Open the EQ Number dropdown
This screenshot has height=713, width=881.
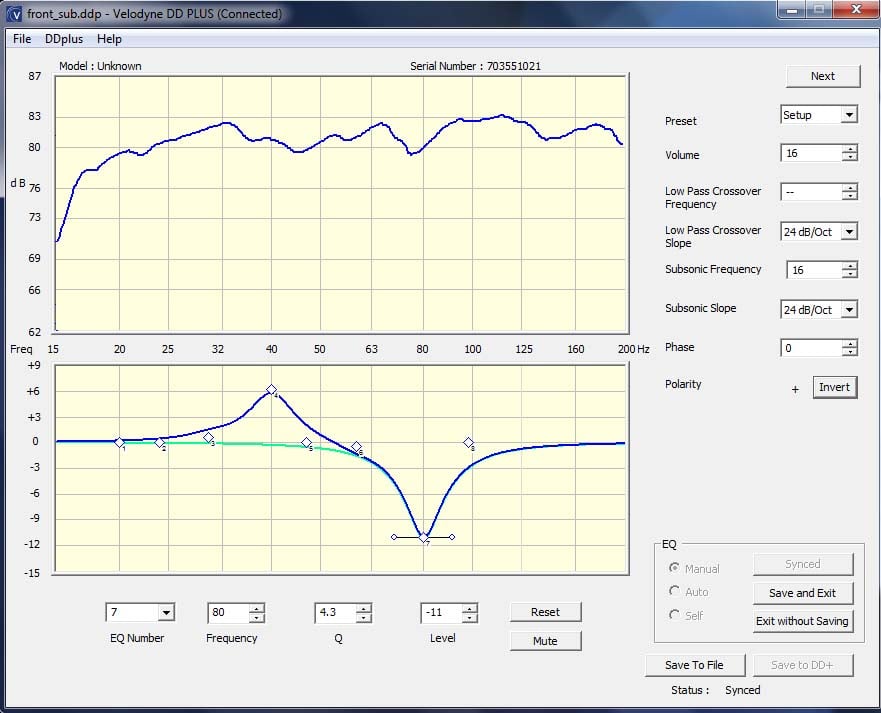click(x=165, y=613)
